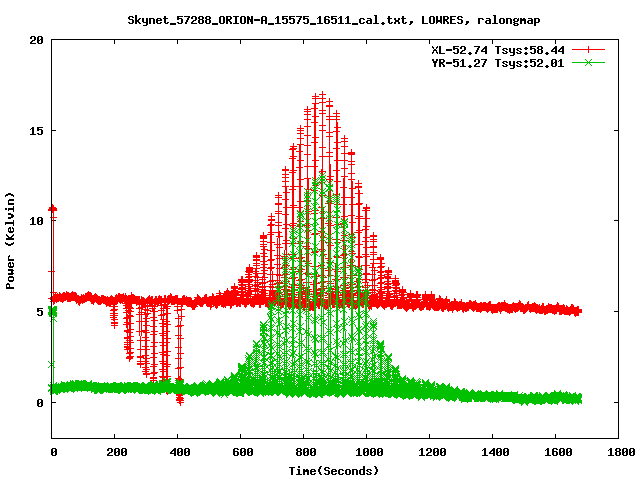Image resolution: width=640 pixels, height=480 pixels.
Task: Click the x-axis tick label '800'
Action: click(306, 452)
